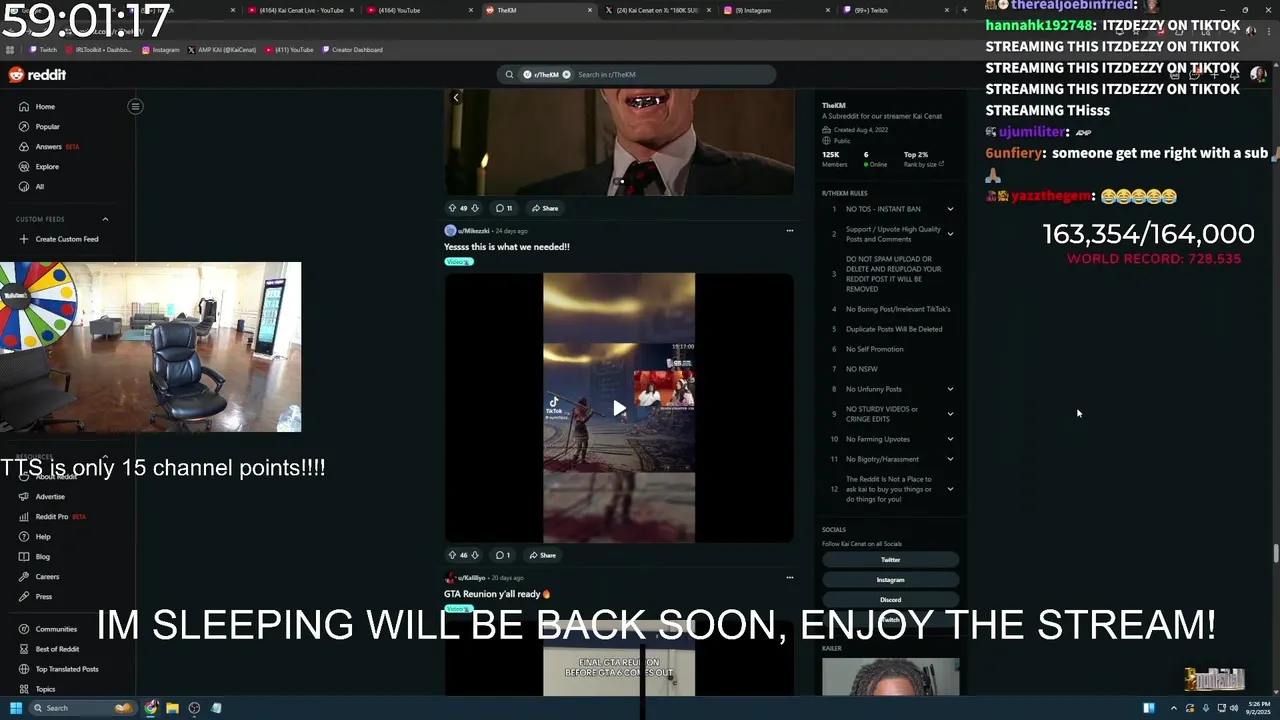Screen dimensions: 1280x720
Task: Open Twitch bookmark in bookmarks bar
Action: [x=43, y=50]
